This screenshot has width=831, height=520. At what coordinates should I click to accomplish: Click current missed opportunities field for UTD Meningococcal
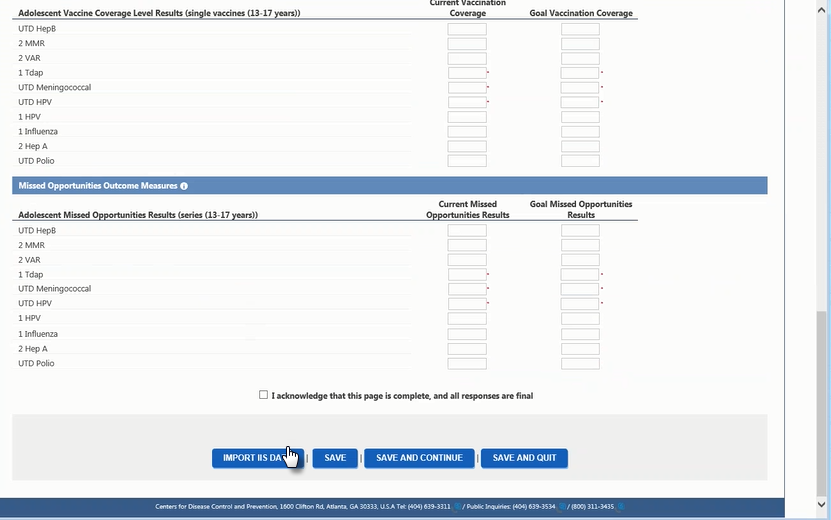pos(467,289)
